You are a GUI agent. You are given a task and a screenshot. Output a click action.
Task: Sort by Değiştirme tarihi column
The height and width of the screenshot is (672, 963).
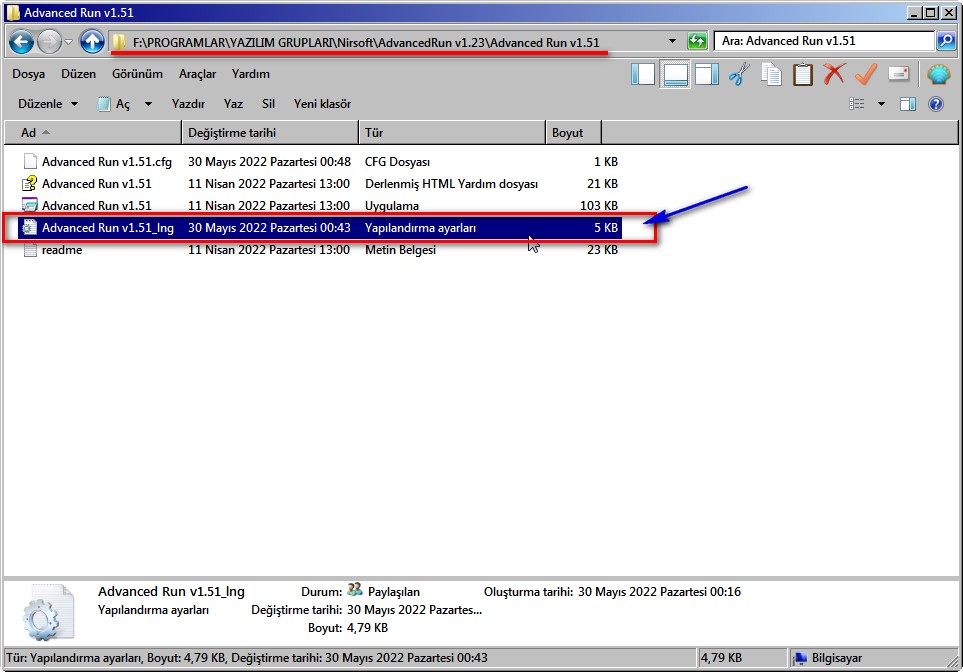[270, 133]
